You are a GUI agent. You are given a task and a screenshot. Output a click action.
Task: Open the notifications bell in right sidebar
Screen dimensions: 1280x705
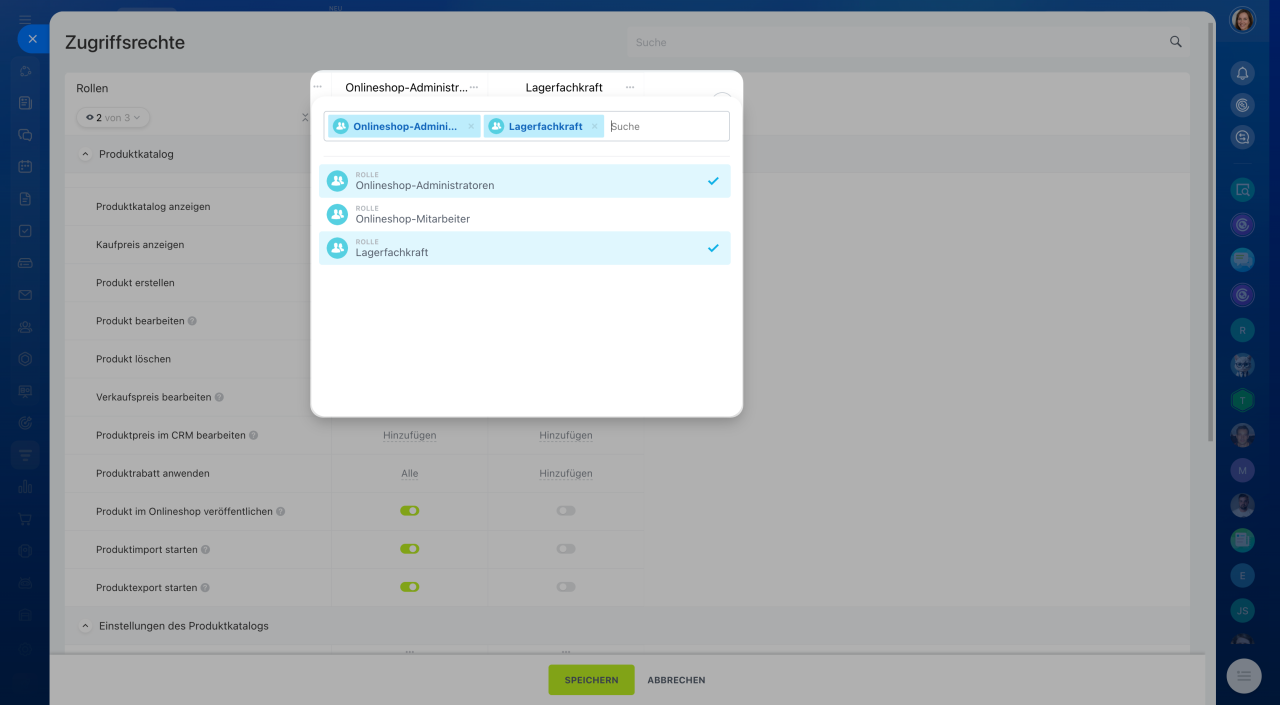tap(1242, 73)
